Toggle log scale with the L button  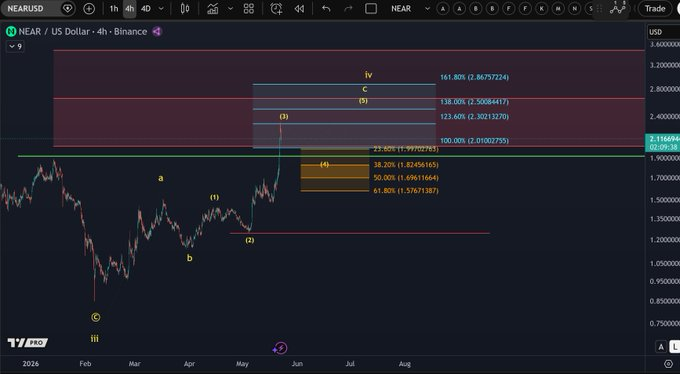click(674, 347)
